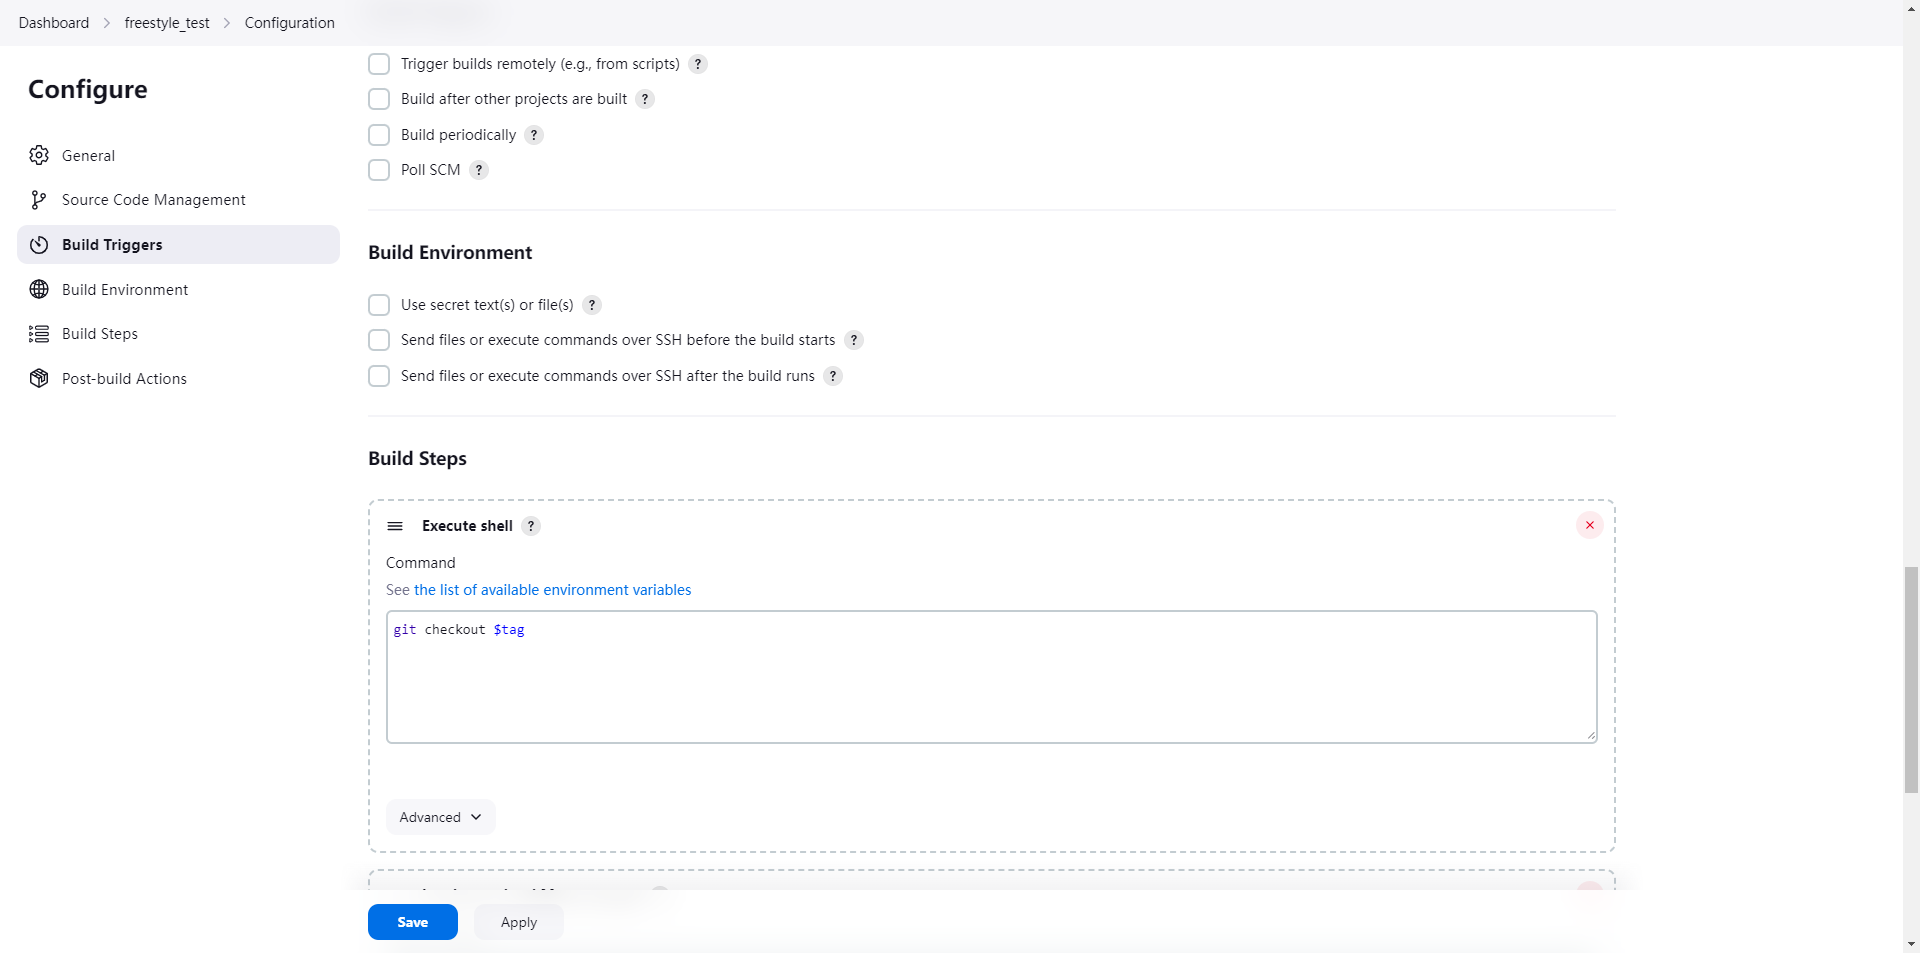The width and height of the screenshot is (1920, 953).
Task: Show help for Poll SCM option
Action: [479, 170]
